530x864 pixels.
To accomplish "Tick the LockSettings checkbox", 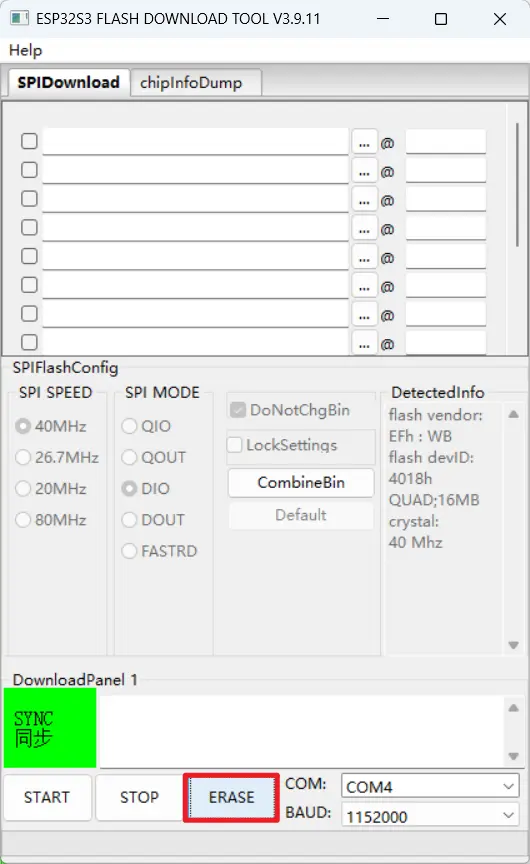I will point(235,445).
